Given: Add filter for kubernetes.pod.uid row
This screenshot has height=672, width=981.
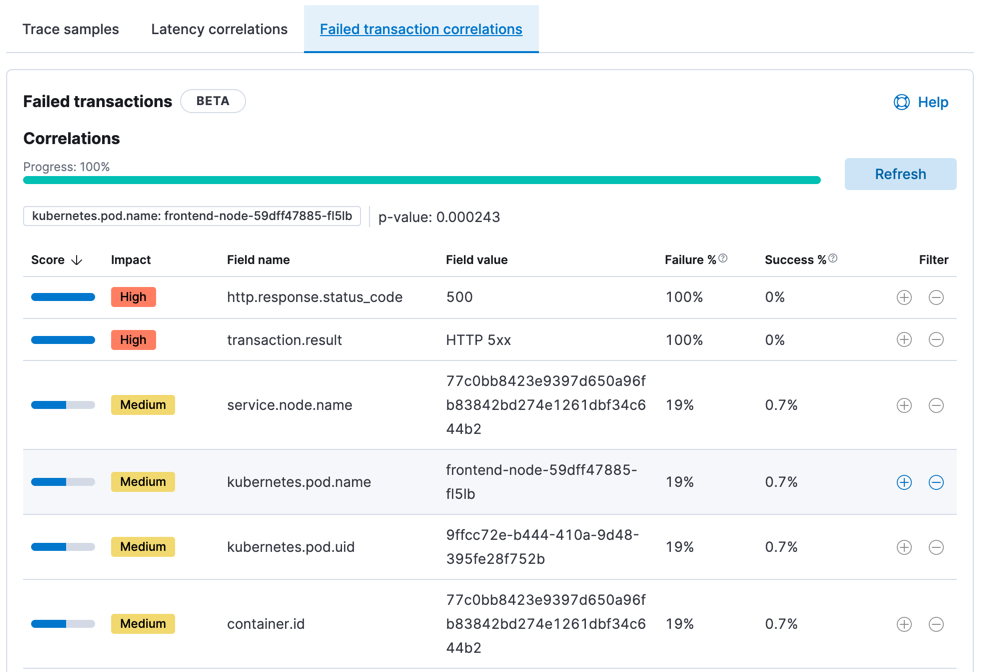Looking at the screenshot, I should coord(904,547).
